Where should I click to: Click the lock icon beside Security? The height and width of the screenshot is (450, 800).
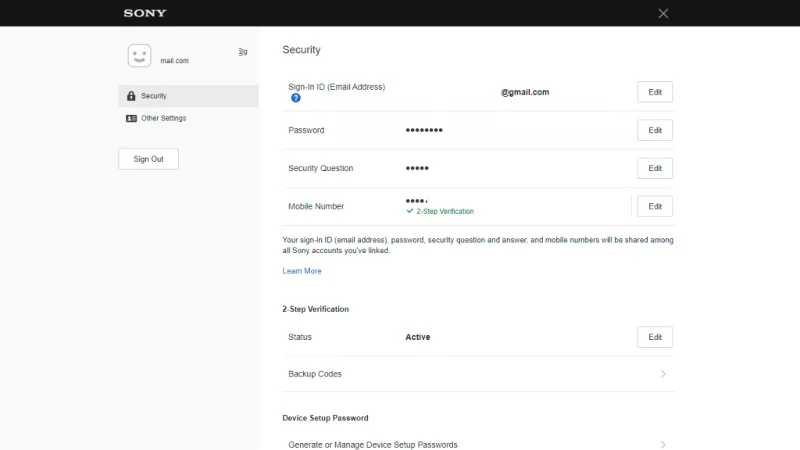tap(131, 96)
